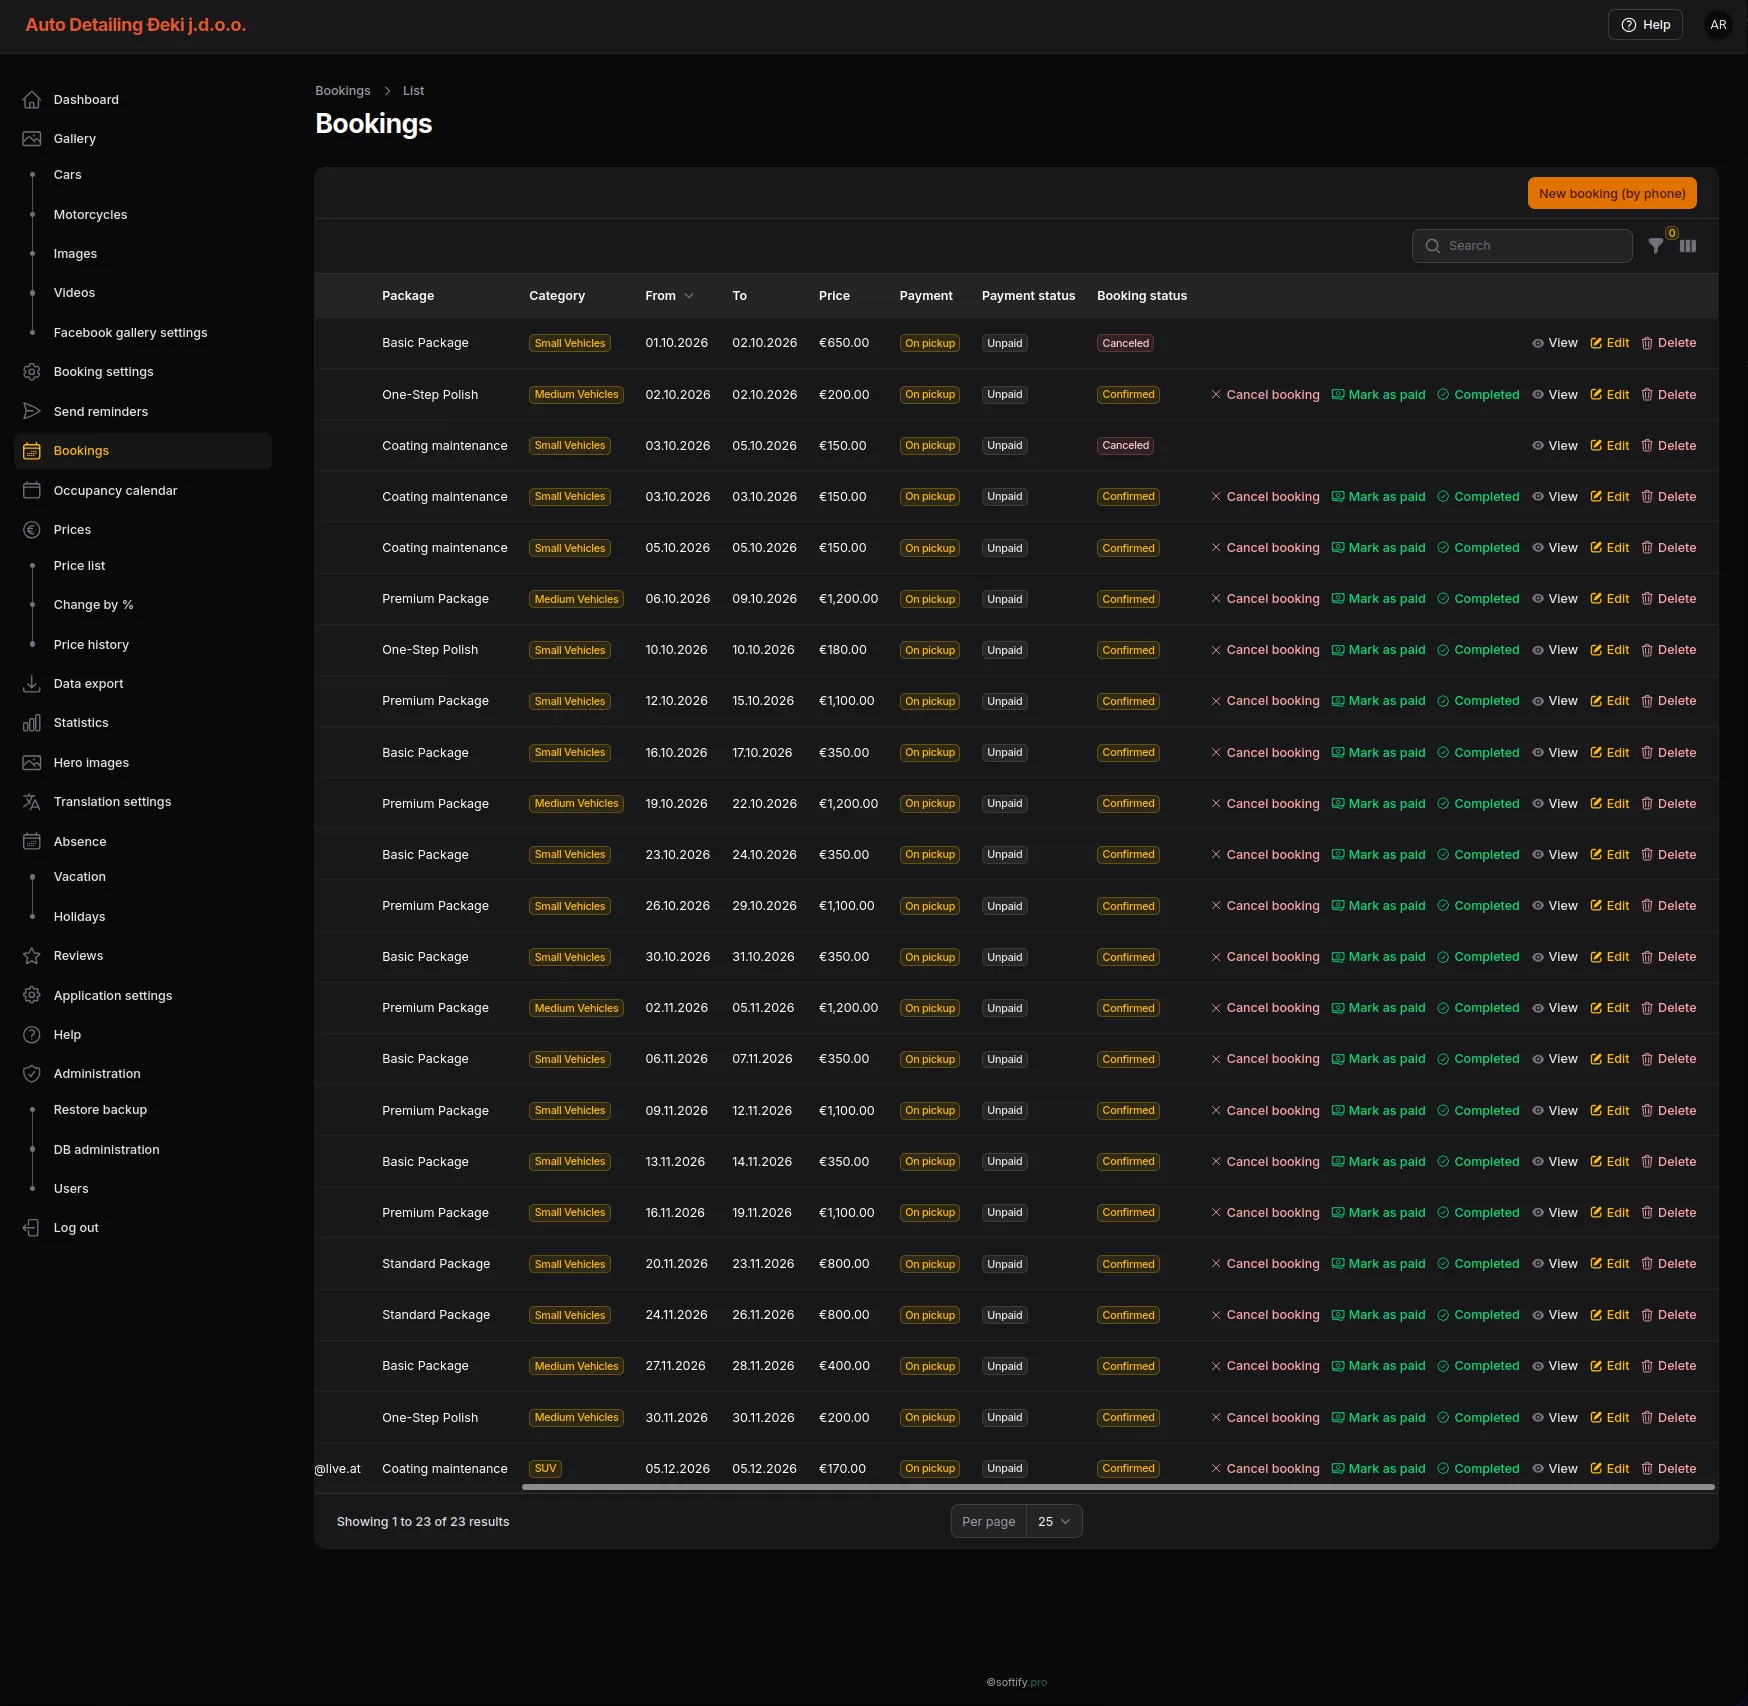Click the Dashboard home icon
1748x1706 pixels.
(x=32, y=100)
